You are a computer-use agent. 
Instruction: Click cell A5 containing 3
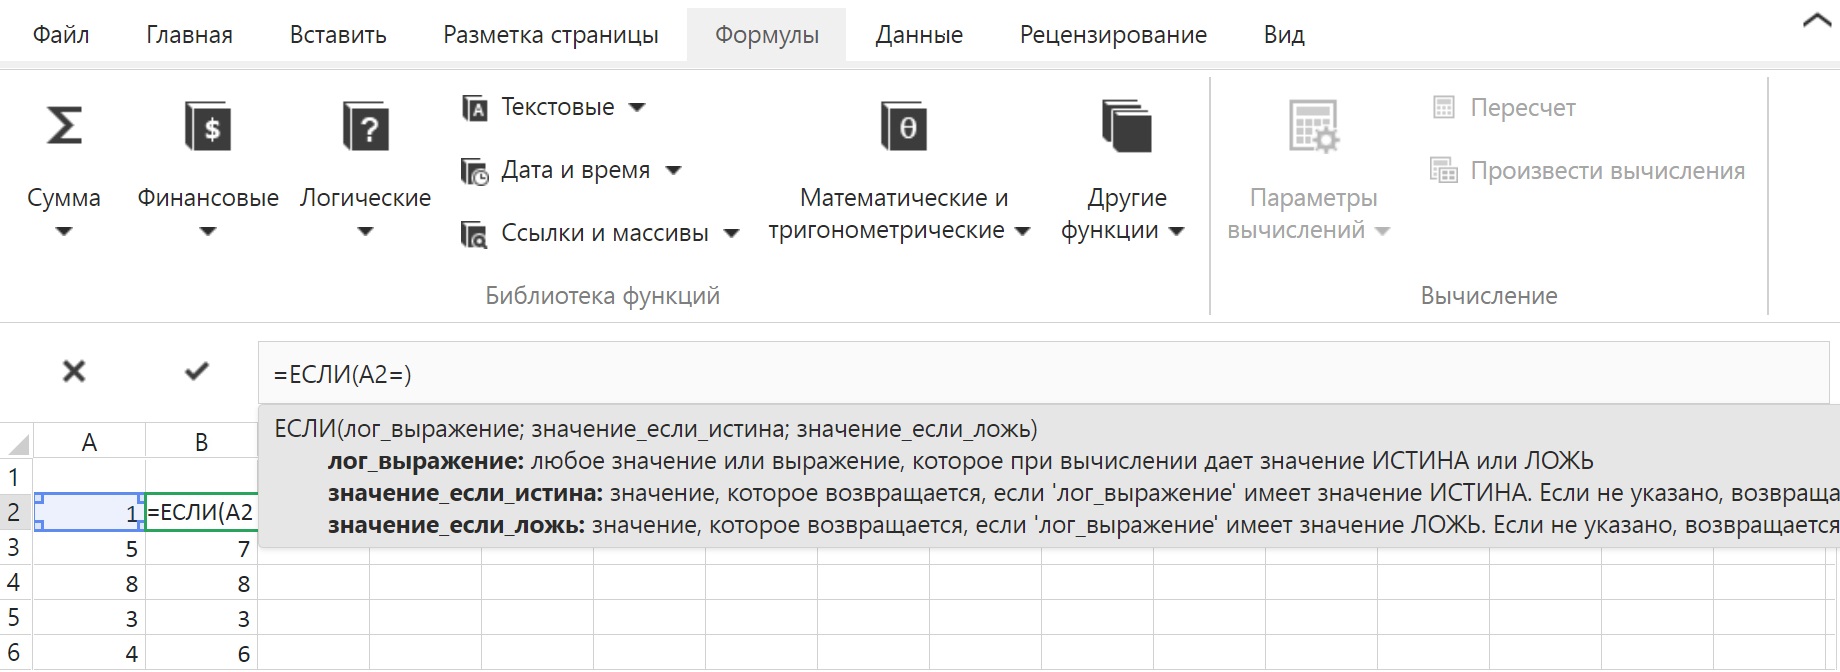point(89,618)
